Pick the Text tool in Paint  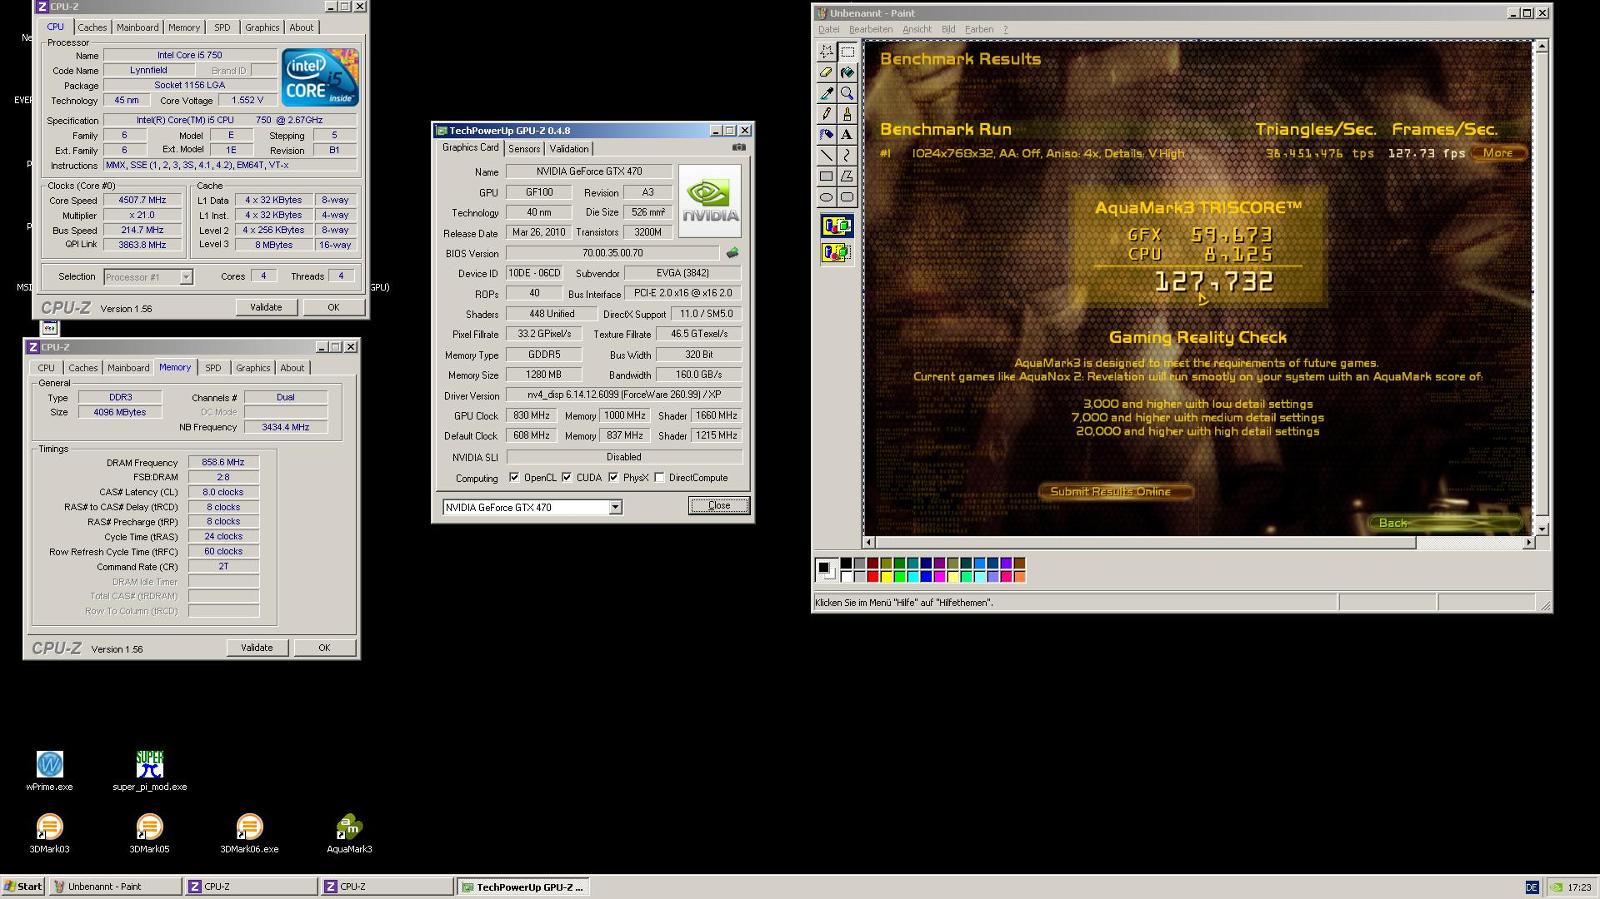click(x=847, y=134)
